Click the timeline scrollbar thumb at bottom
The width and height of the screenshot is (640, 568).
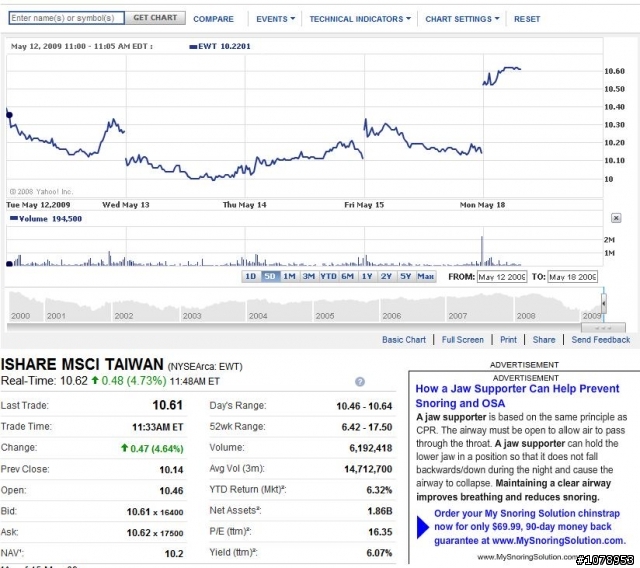603,327
